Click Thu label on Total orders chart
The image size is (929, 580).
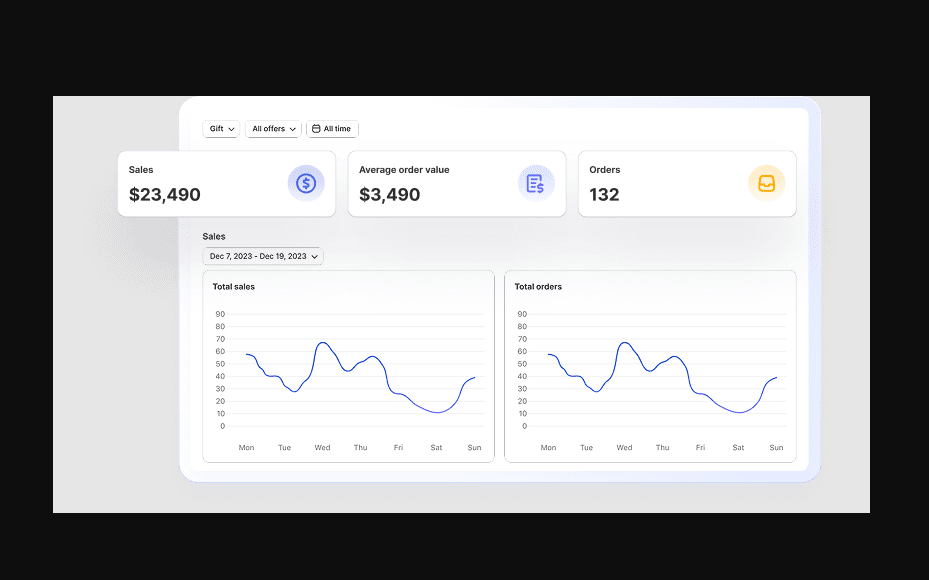(662, 447)
